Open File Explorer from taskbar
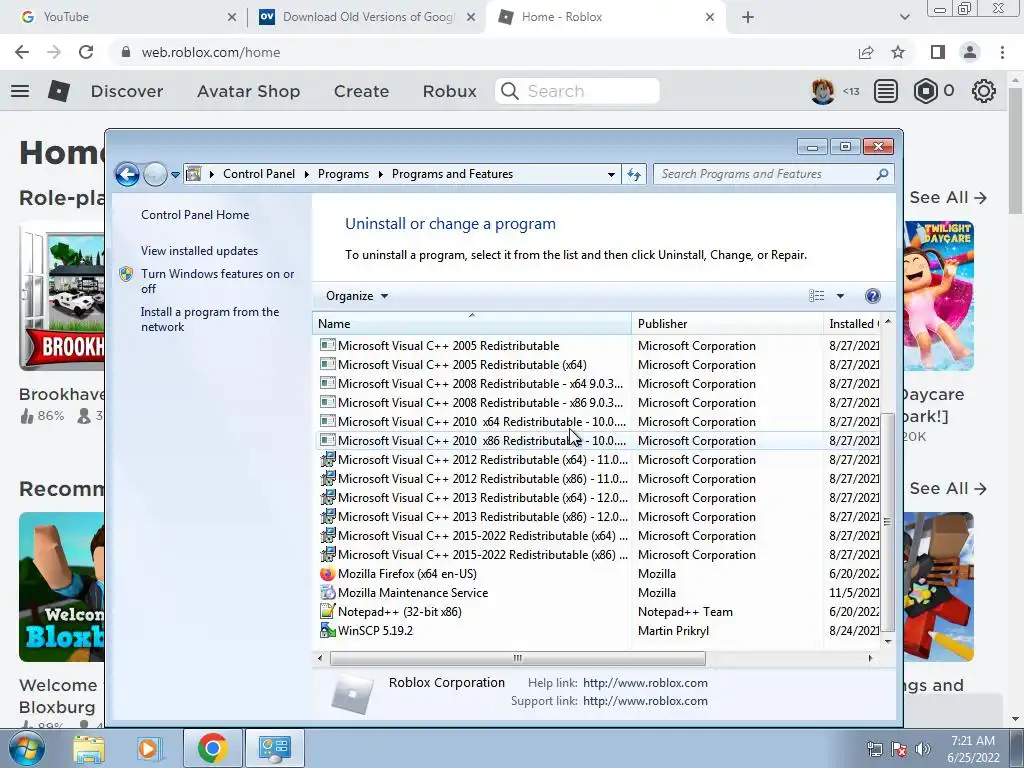This screenshot has height=768, width=1024. point(89,749)
